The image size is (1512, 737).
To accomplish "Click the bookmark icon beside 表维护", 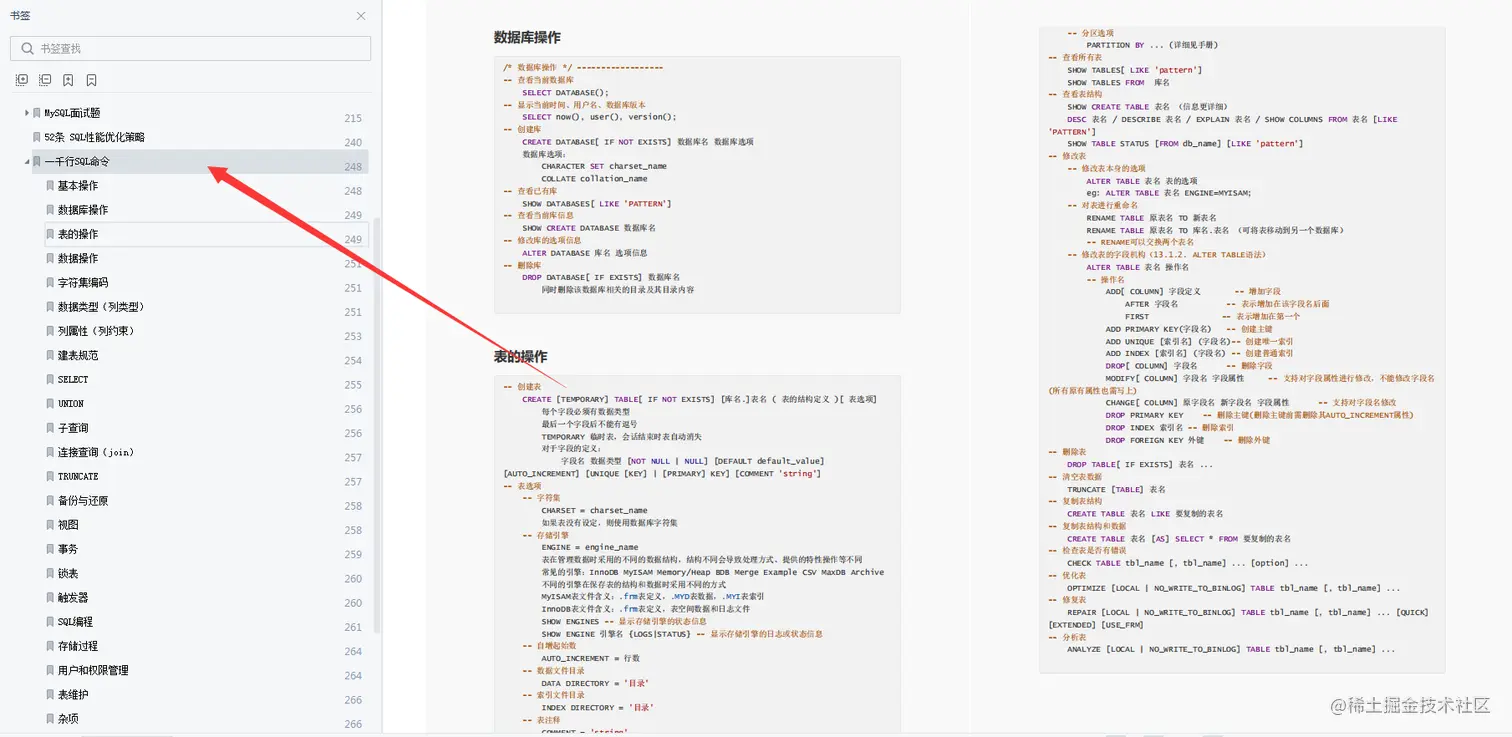I will pyautogui.click(x=50, y=695).
